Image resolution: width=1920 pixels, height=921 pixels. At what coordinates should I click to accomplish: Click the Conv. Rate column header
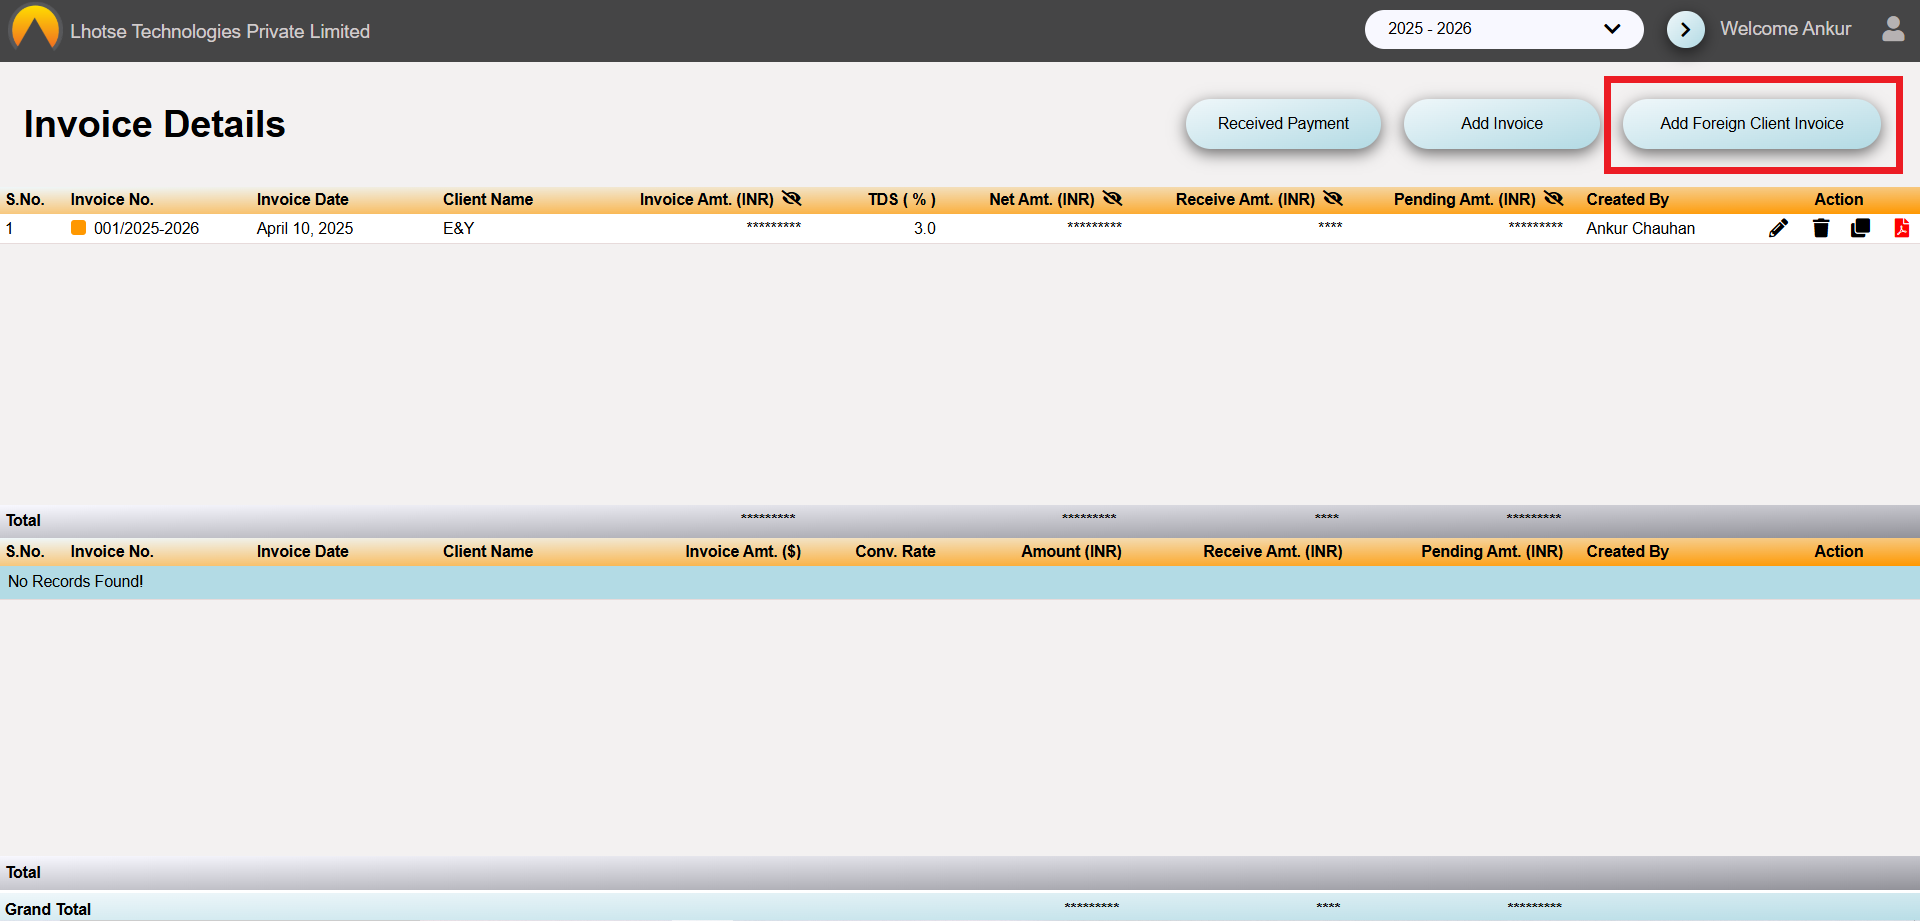click(896, 551)
